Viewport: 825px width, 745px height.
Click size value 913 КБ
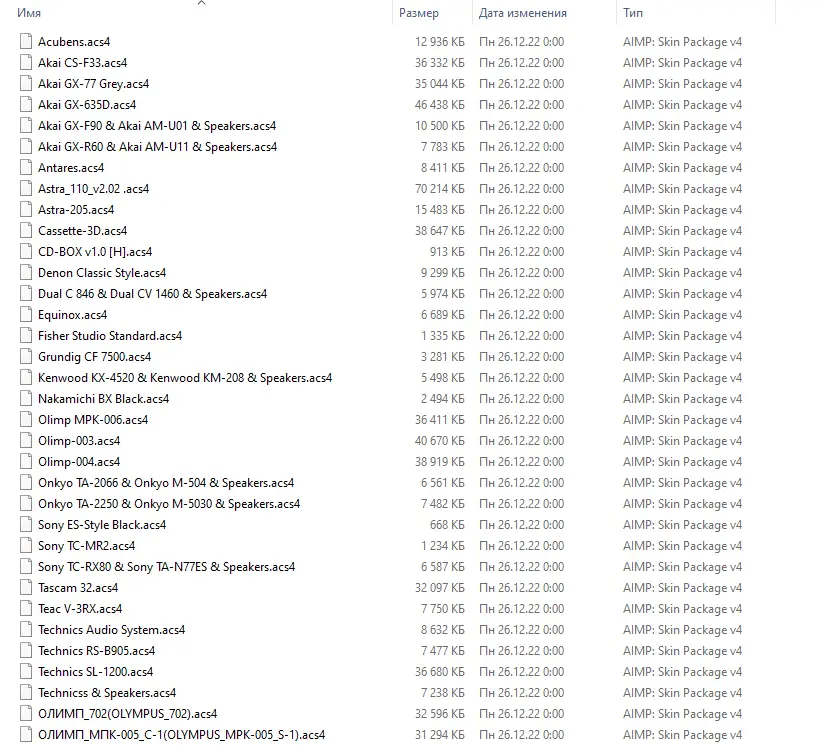click(x=447, y=251)
